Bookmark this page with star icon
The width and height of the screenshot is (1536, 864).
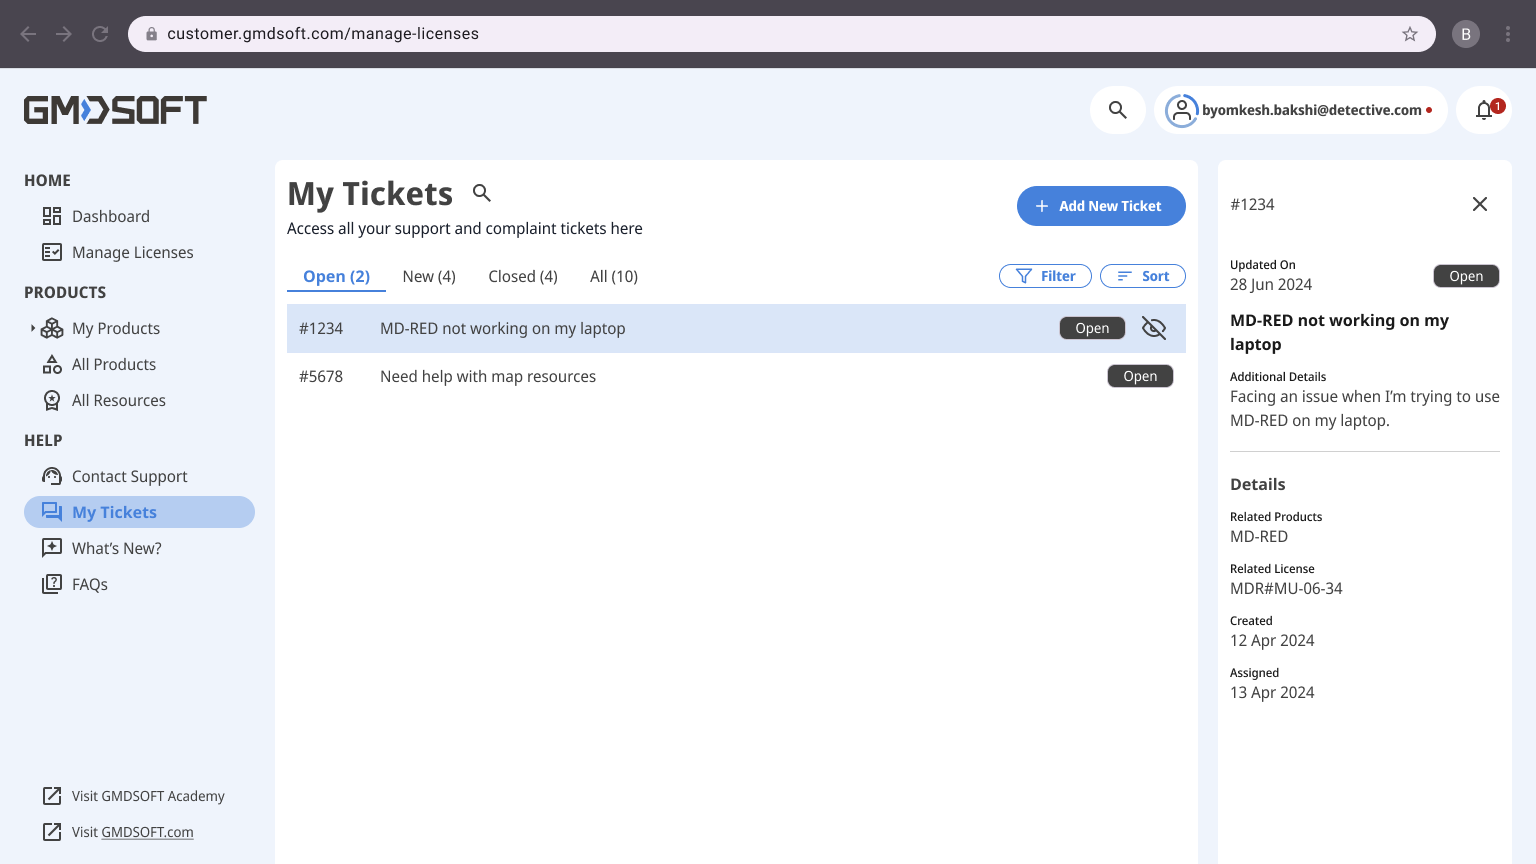coord(1410,34)
